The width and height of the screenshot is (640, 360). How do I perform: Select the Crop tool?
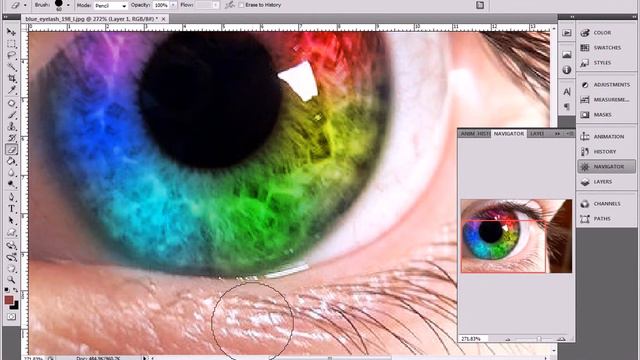point(11,78)
